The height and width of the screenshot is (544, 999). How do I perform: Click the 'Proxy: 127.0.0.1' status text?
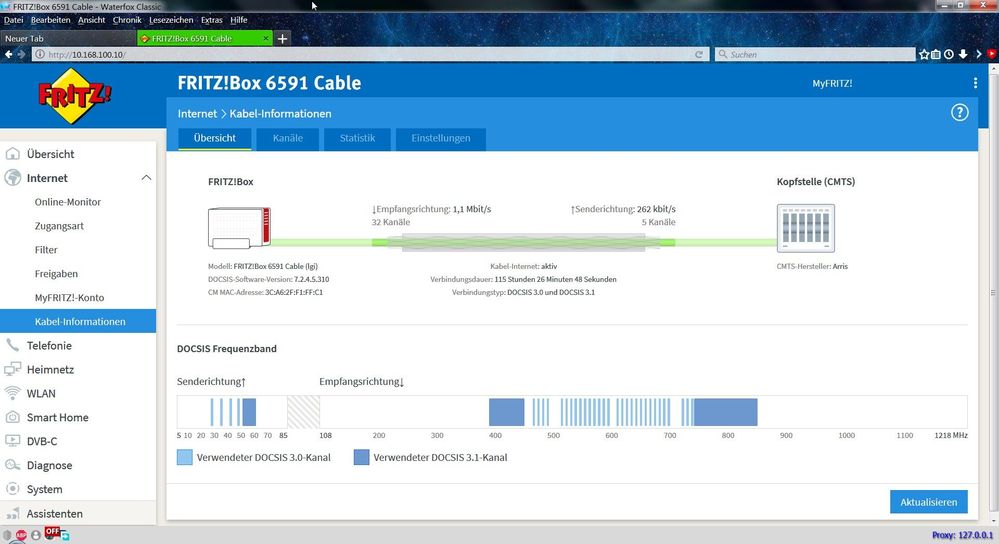tap(962, 535)
